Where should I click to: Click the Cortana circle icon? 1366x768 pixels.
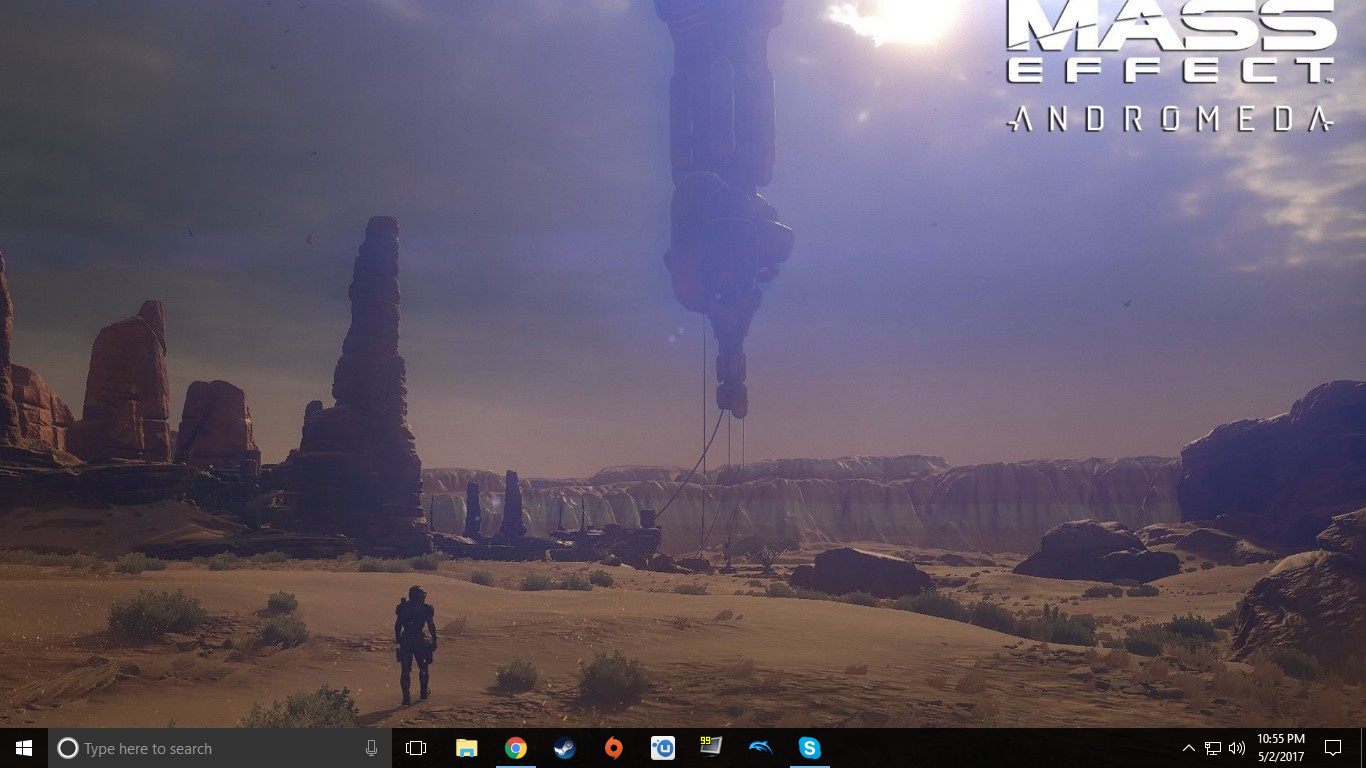pyautogui.click(x=67, y=748)
